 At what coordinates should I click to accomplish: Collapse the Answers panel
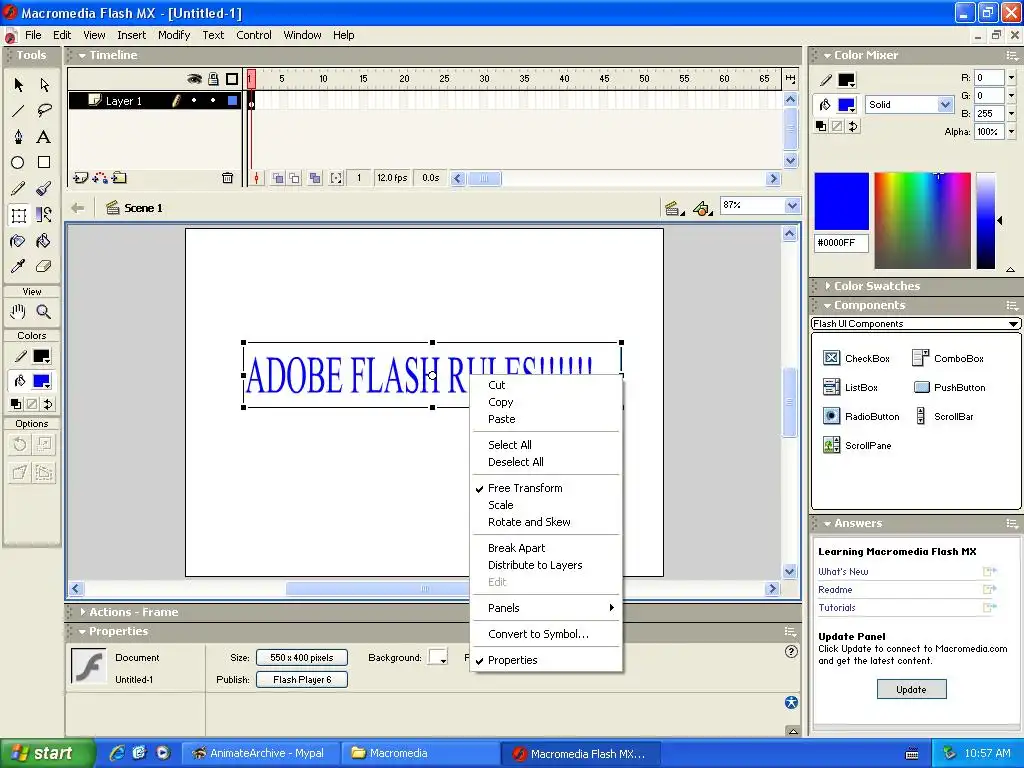[827, 524]
